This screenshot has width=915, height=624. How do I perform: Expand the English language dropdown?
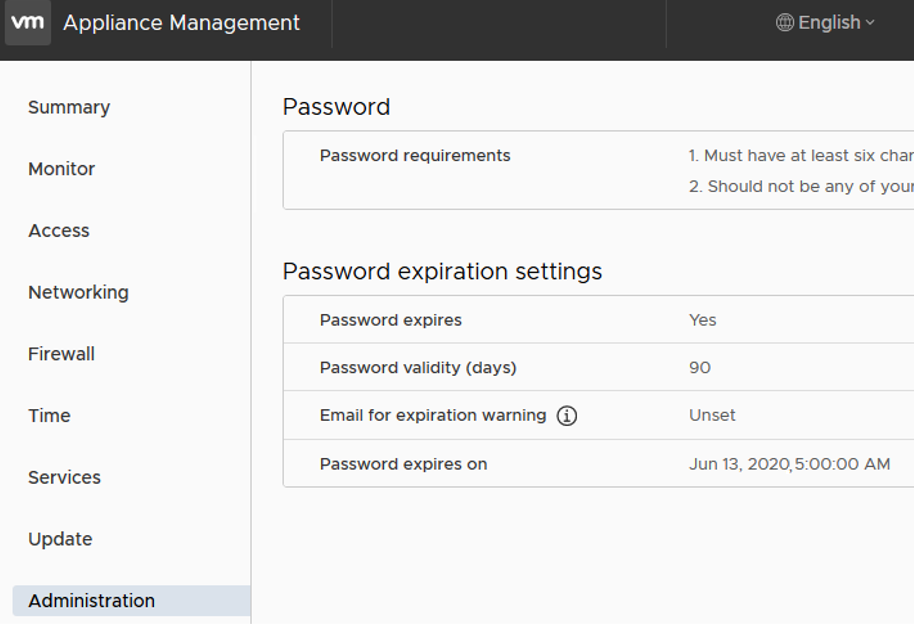point(828,22)
